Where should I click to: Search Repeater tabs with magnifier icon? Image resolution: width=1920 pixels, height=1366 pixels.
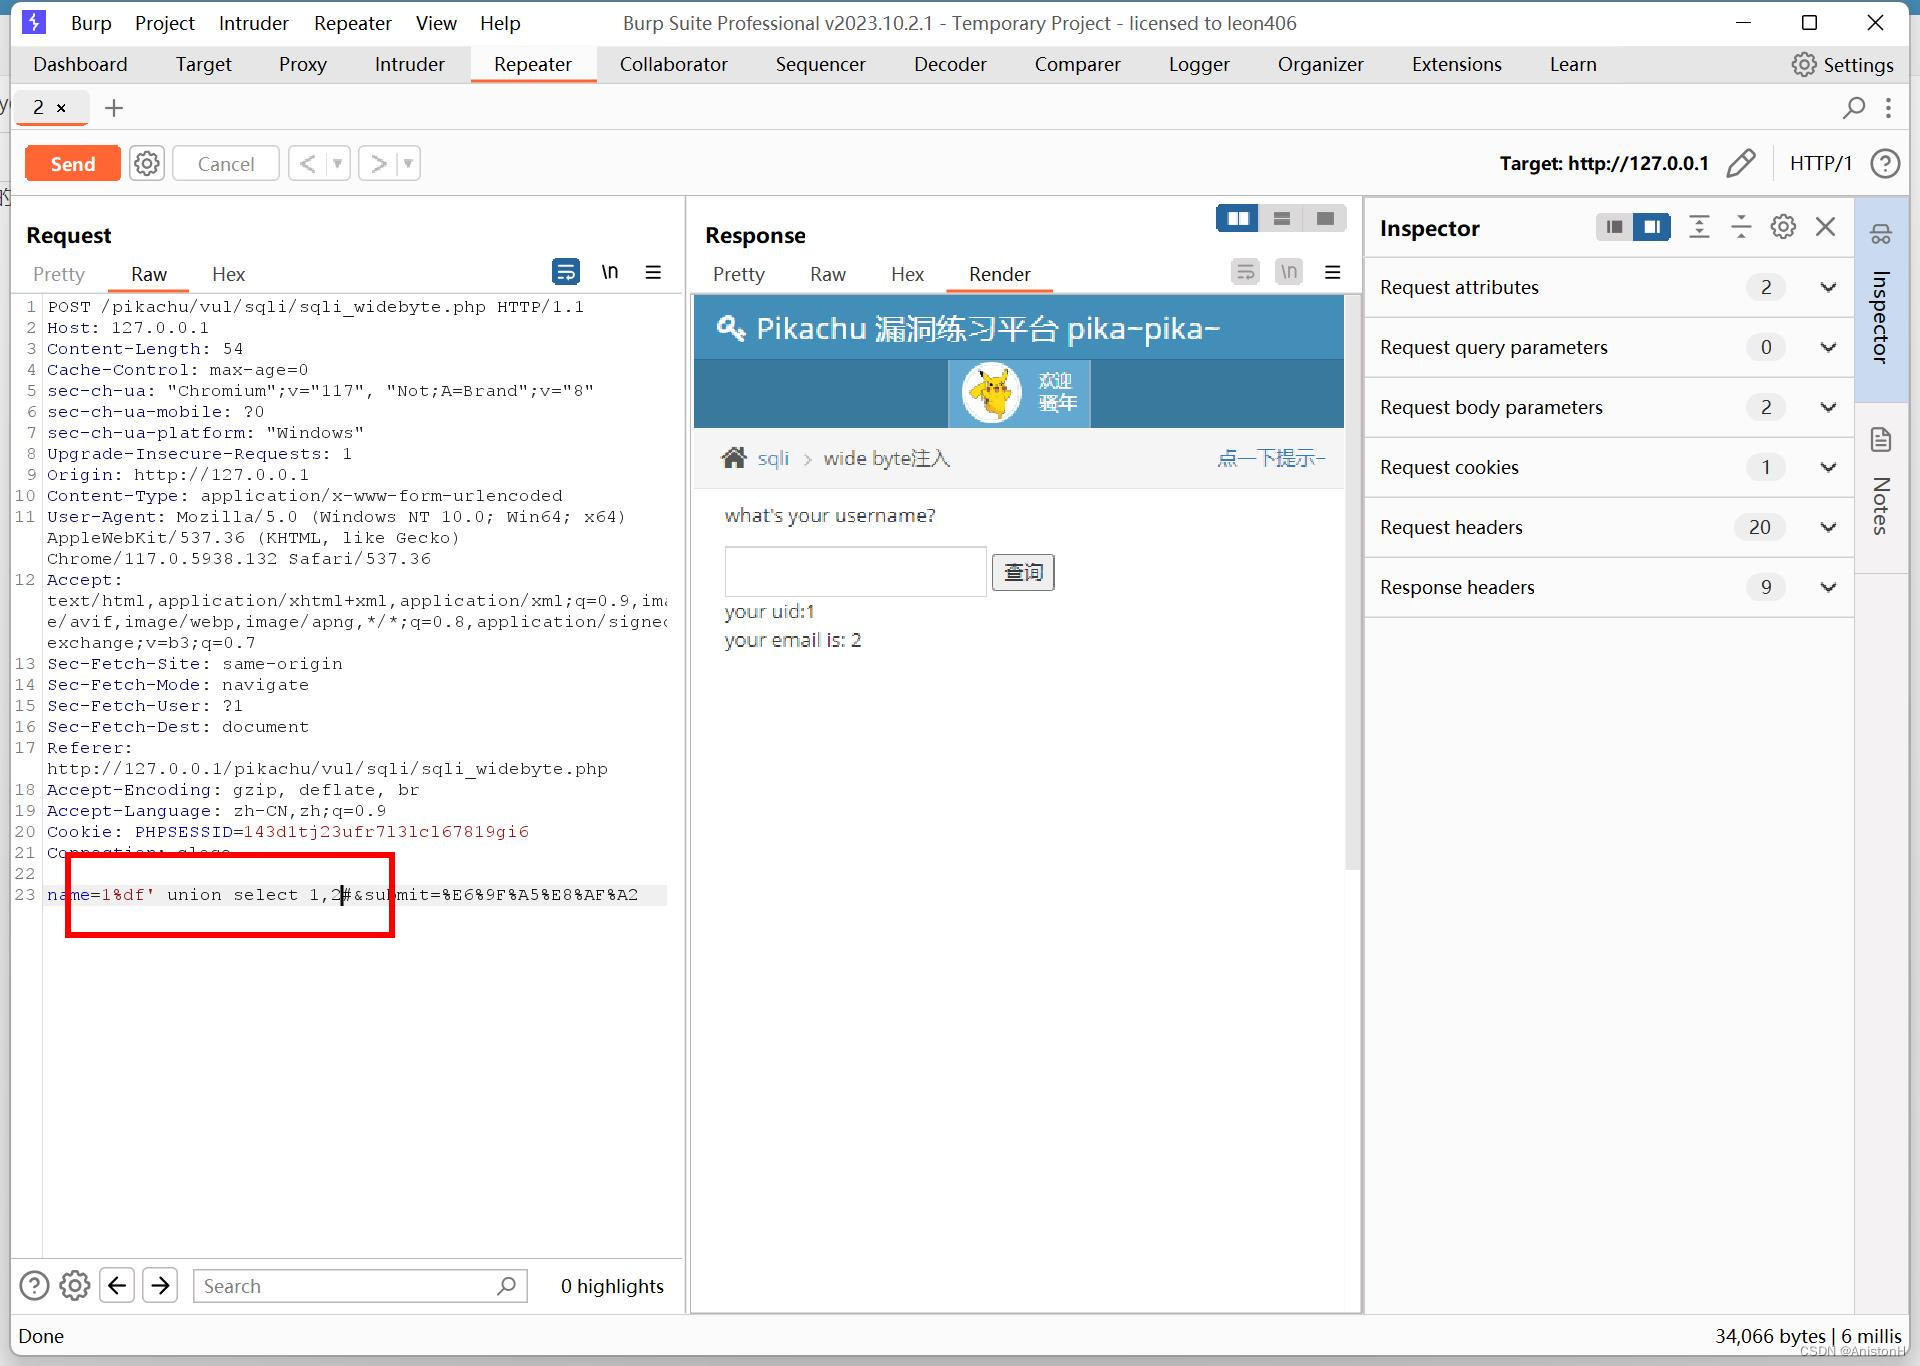[x=1853, y=107]
